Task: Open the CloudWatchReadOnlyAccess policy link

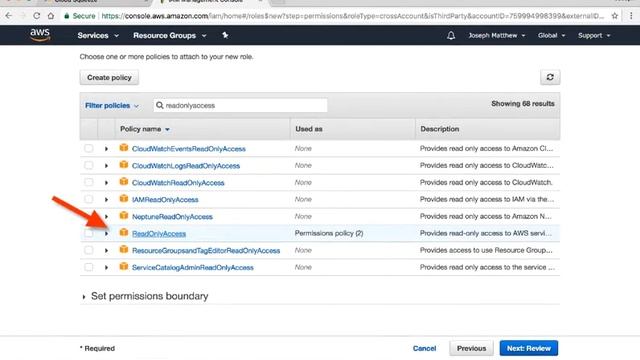Action: coord(178,182)
